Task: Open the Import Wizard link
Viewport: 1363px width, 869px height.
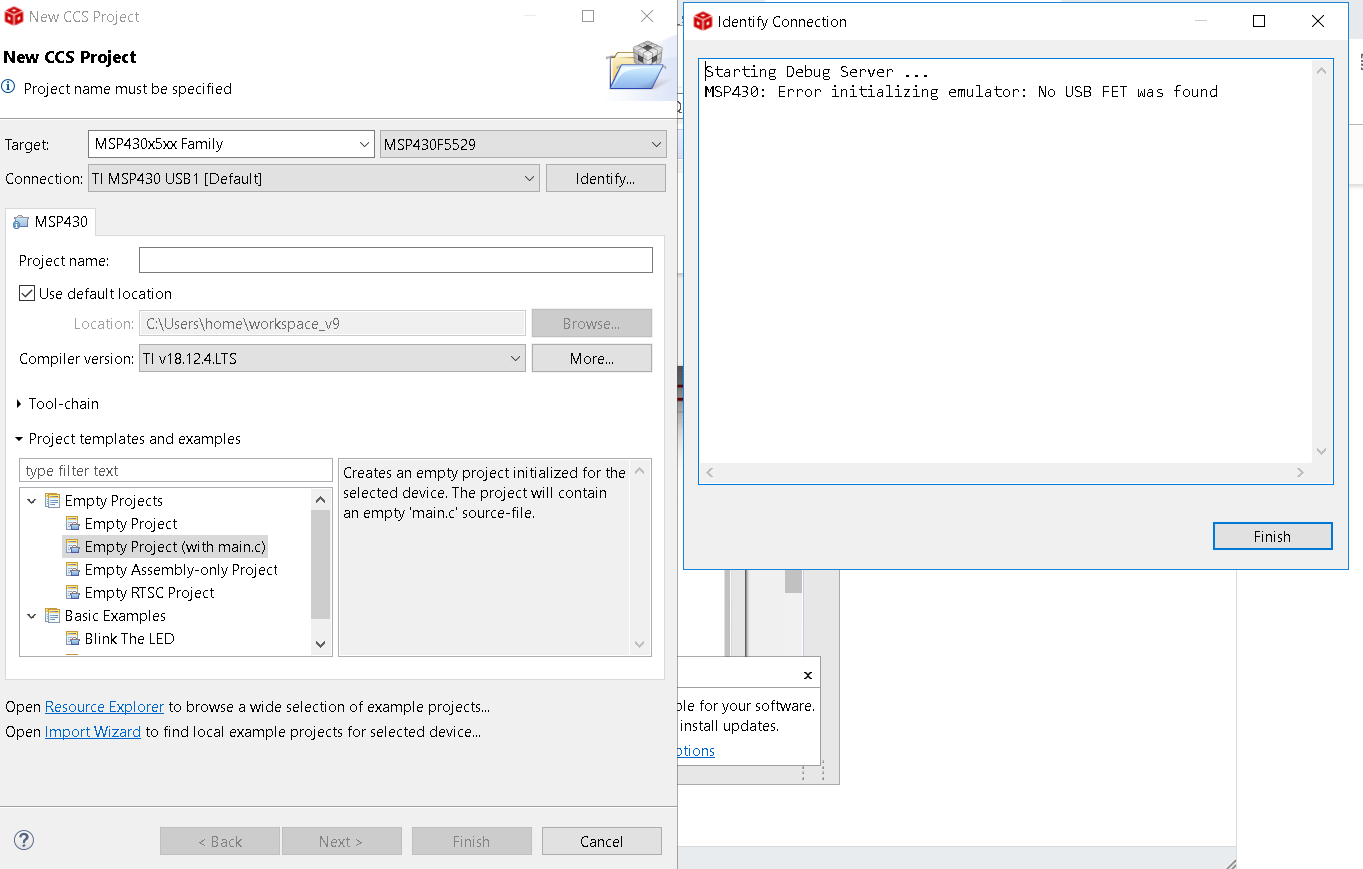Action: 93,732
